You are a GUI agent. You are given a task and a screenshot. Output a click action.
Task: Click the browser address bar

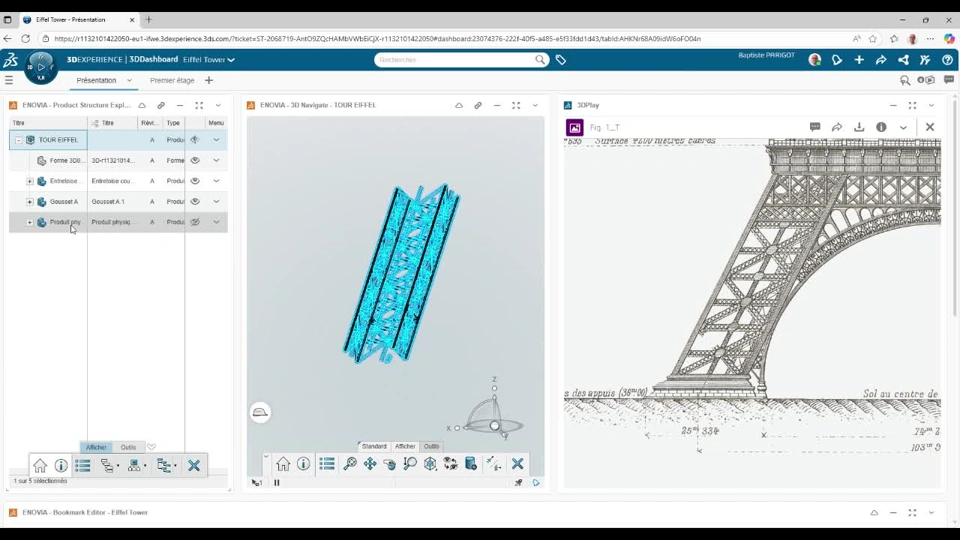click(x=447, y=39)
